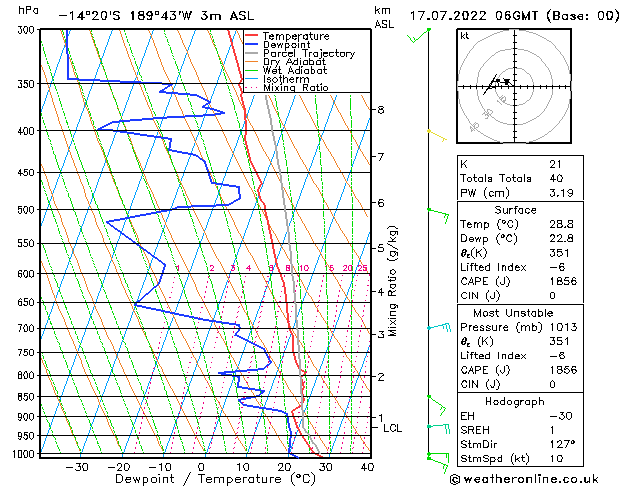Click the green wind barb at 300 hPa
Viewport: 629px width, 486px height.
[418, 36]
